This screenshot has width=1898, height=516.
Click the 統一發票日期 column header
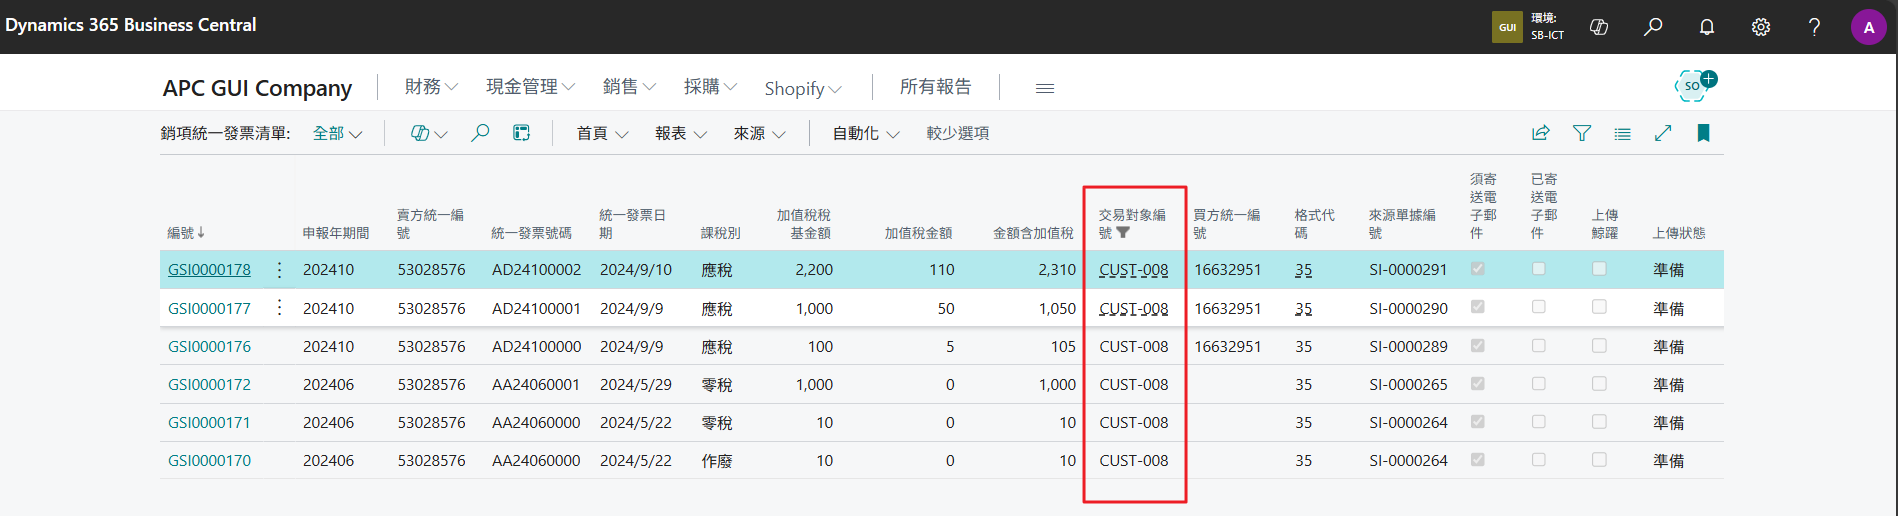633,224
